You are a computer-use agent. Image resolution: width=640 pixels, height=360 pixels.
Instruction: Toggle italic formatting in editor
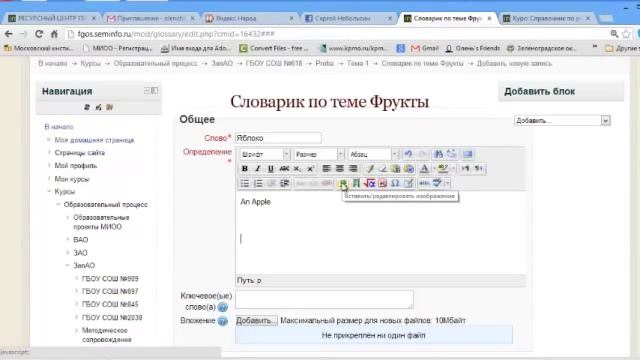[258, 169]
